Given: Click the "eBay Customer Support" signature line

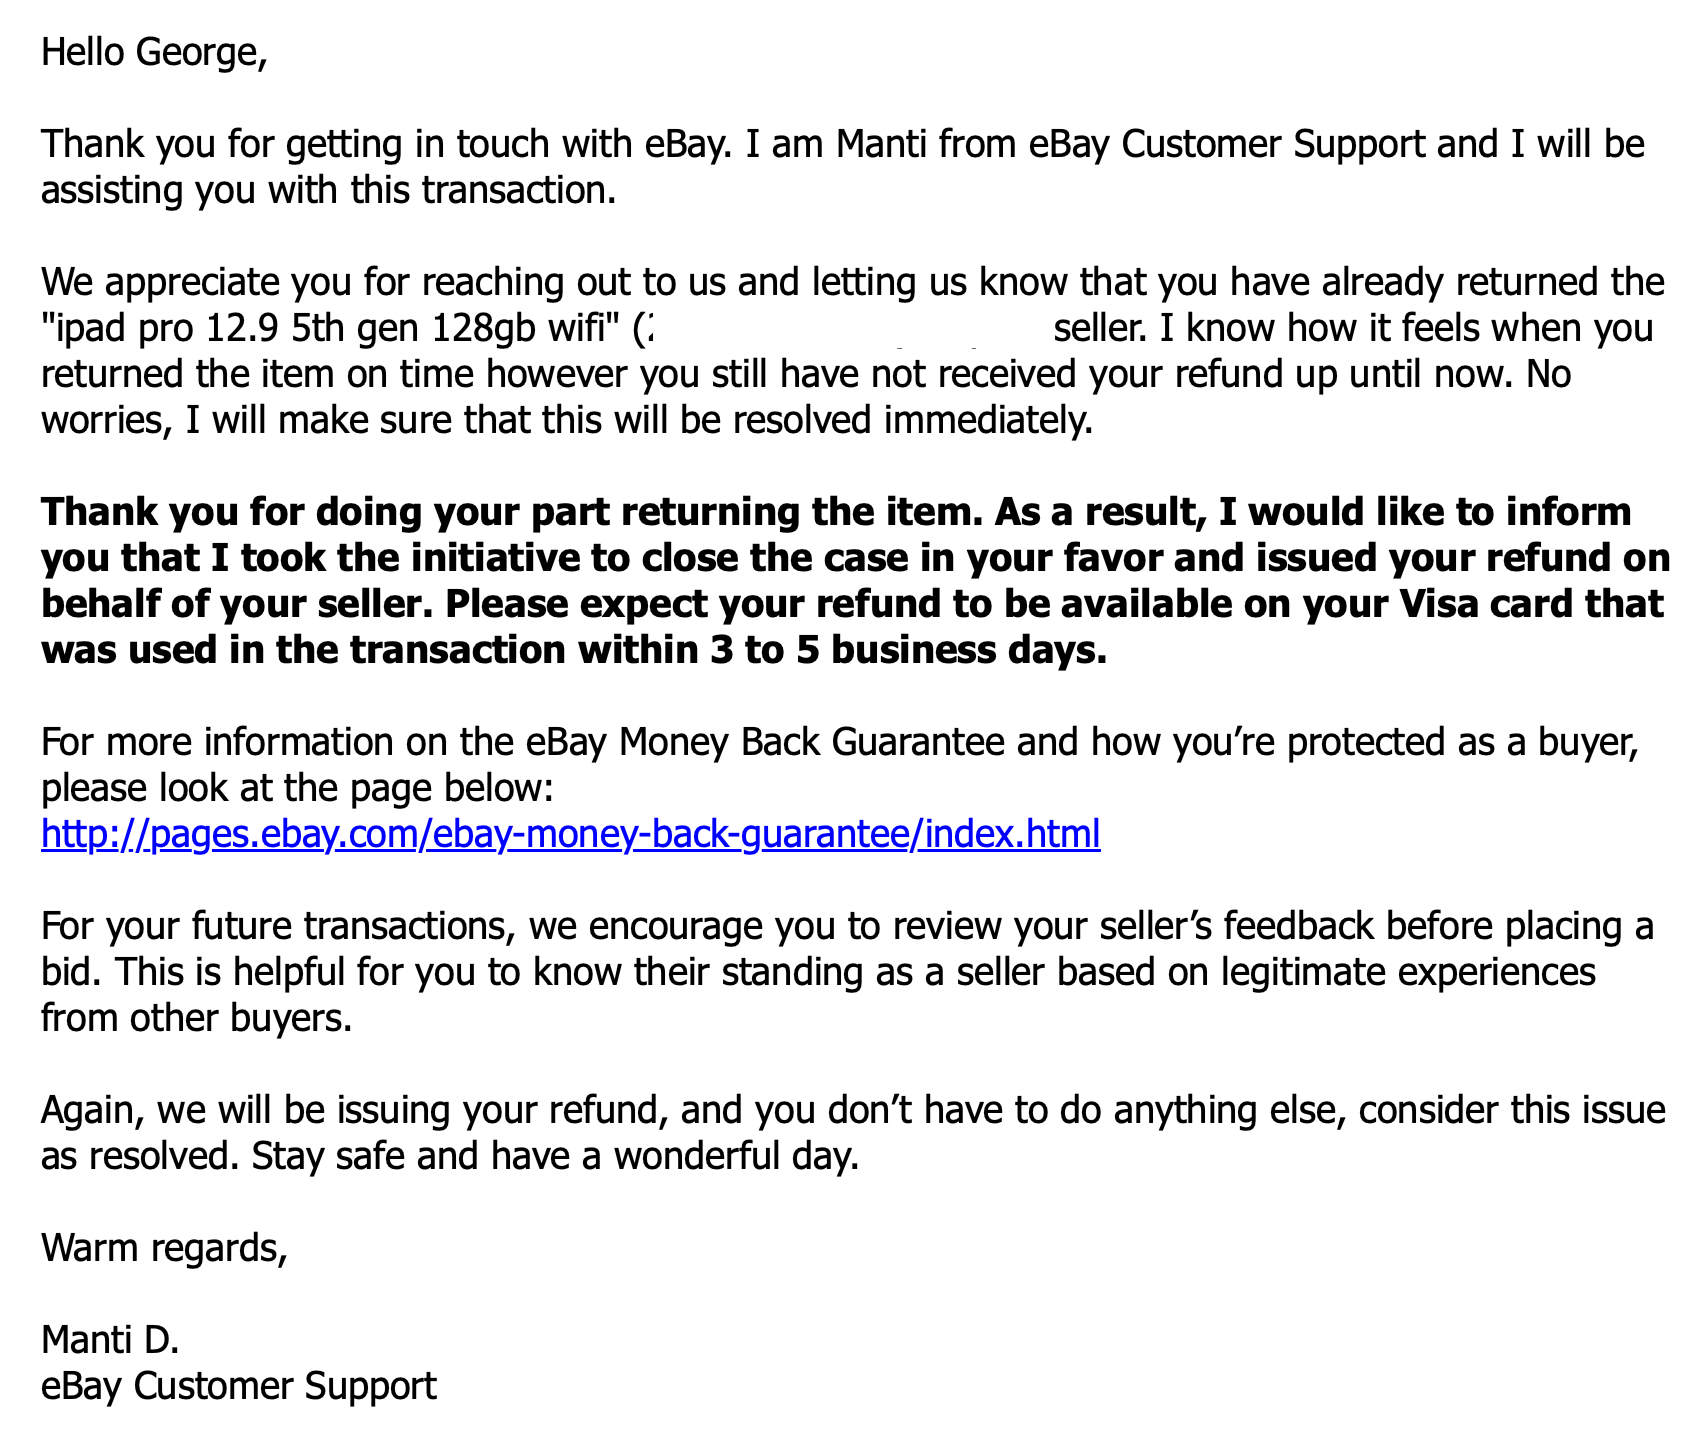Looking at the screenshot, I should tap(239, 1386).
